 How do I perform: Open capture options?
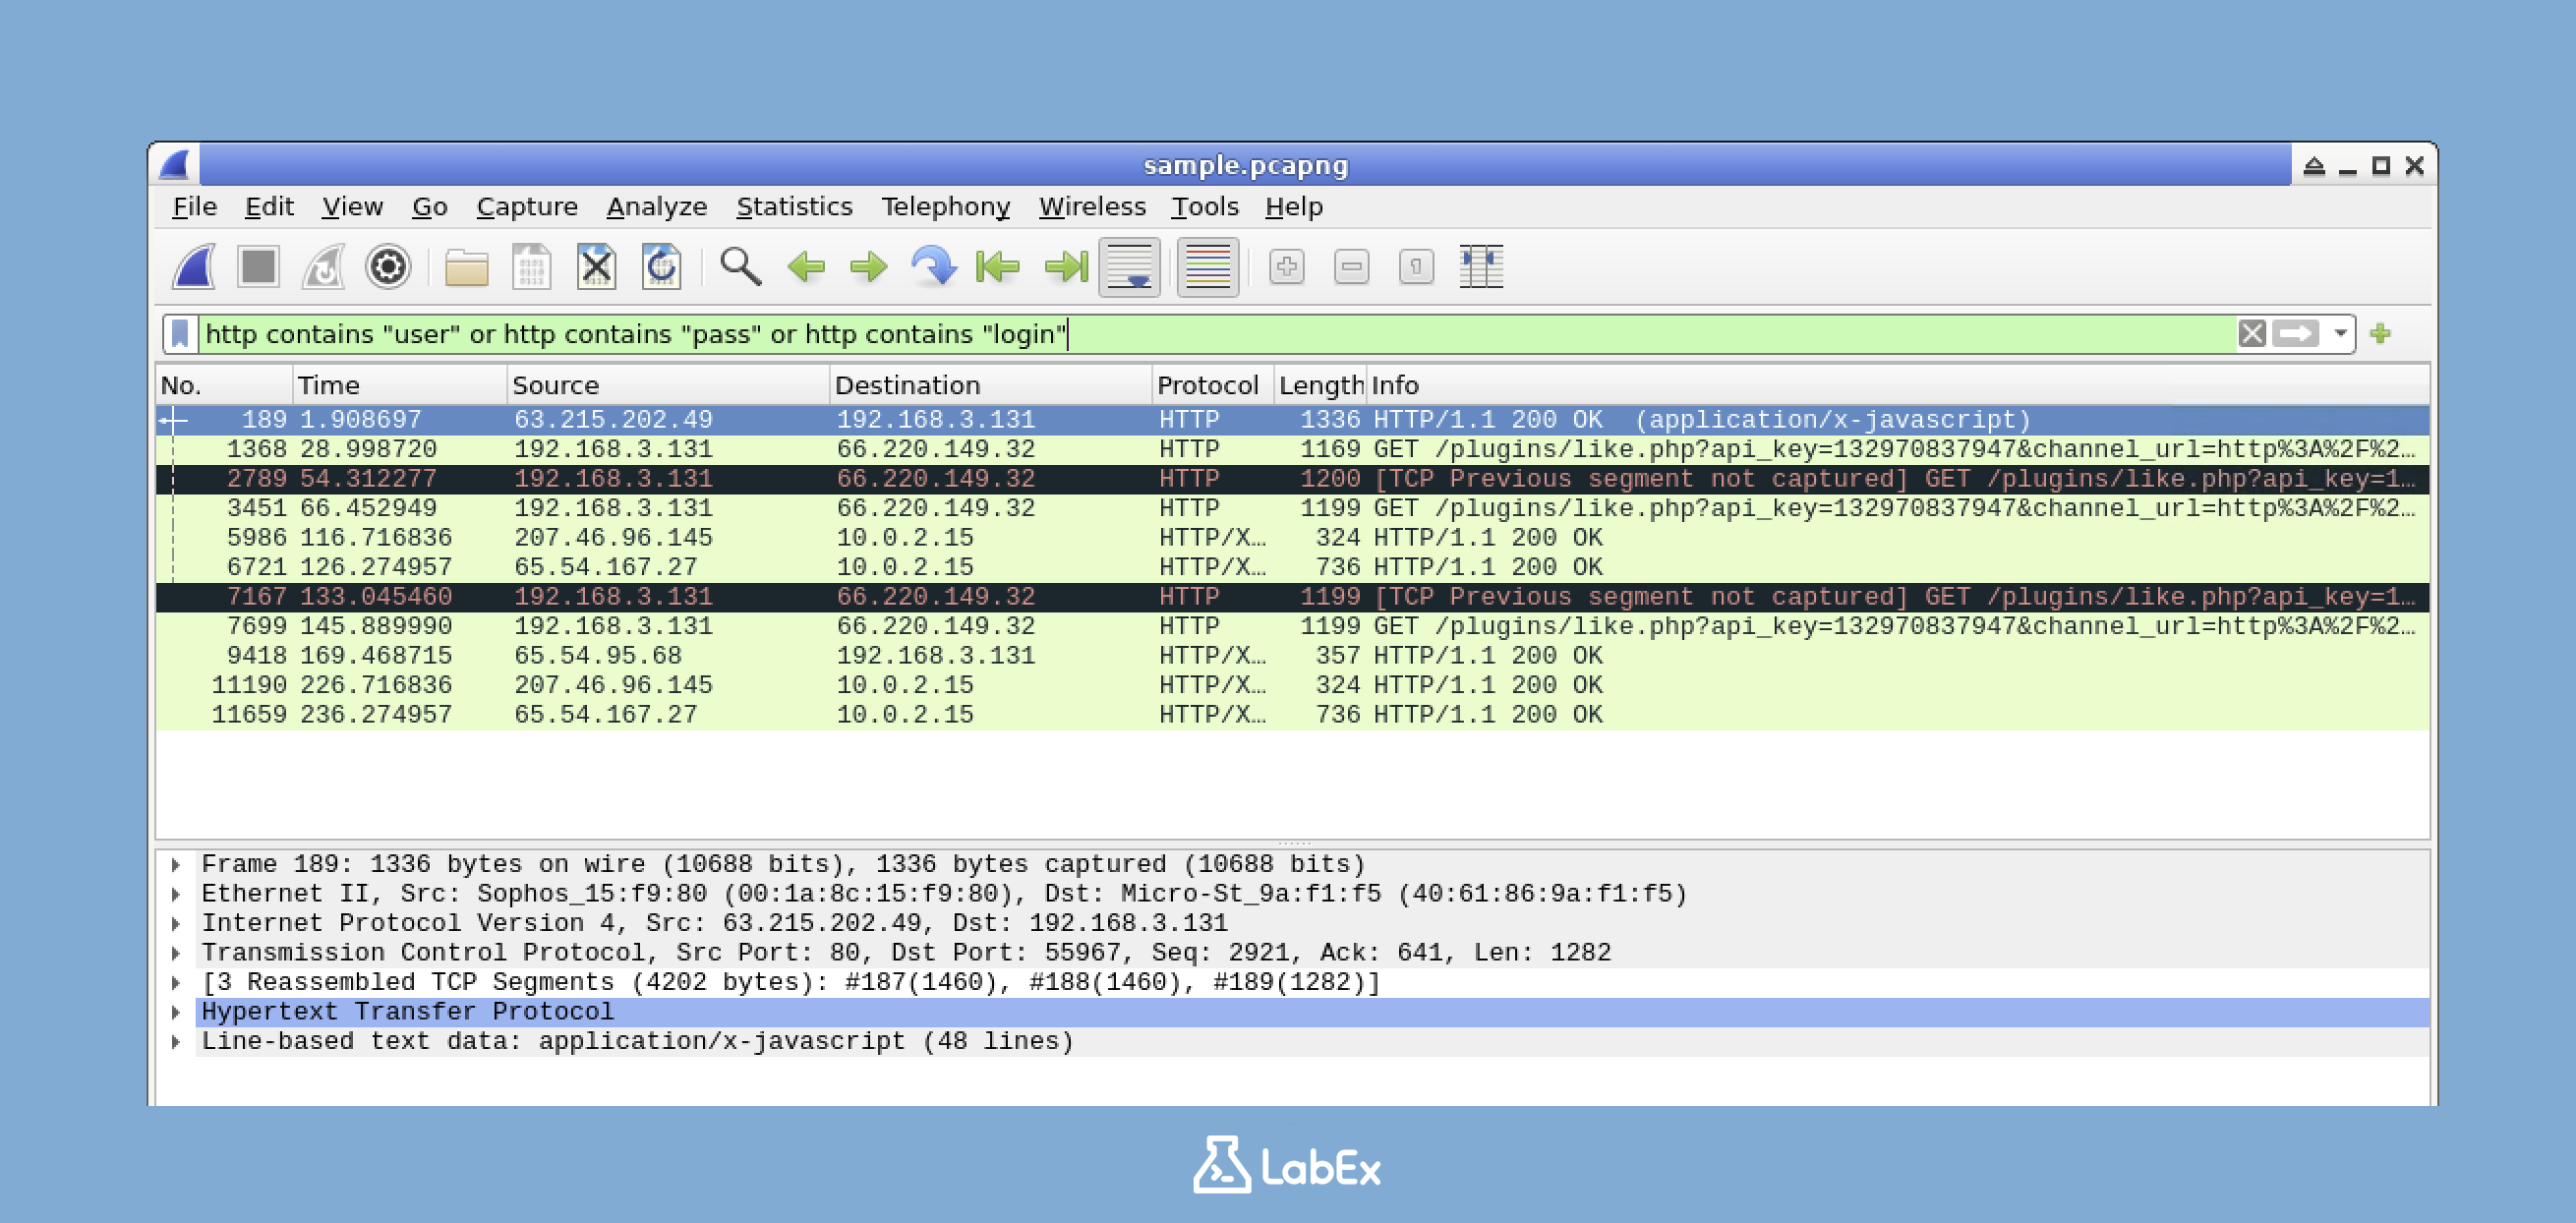388,267
